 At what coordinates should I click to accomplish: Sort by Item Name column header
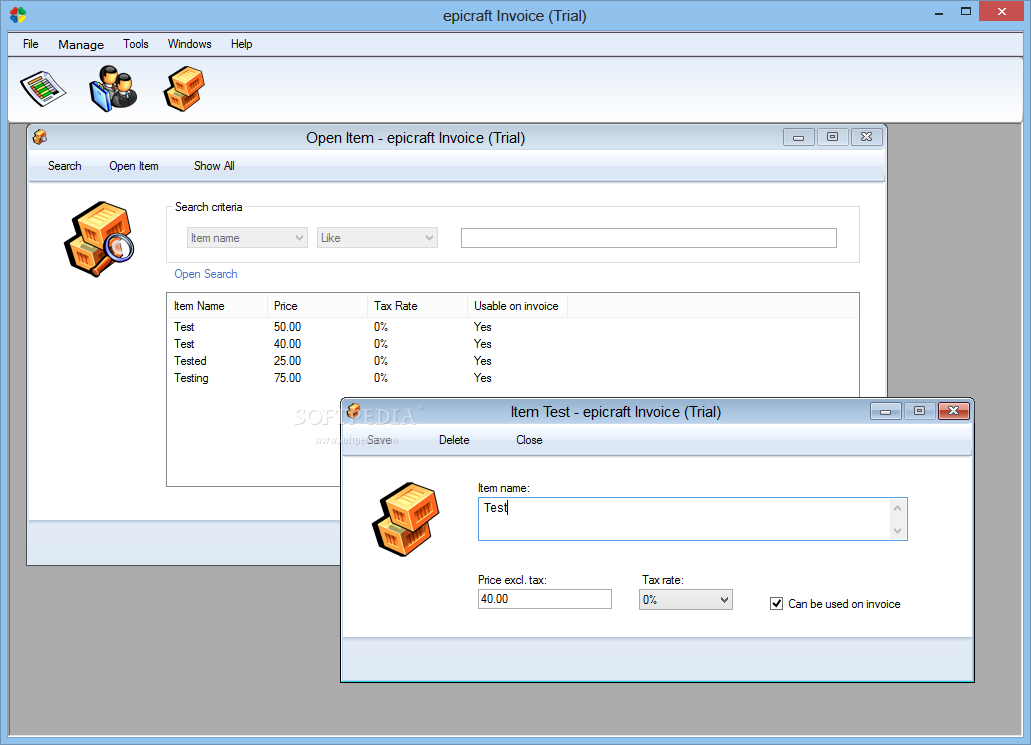pos(217,306)
